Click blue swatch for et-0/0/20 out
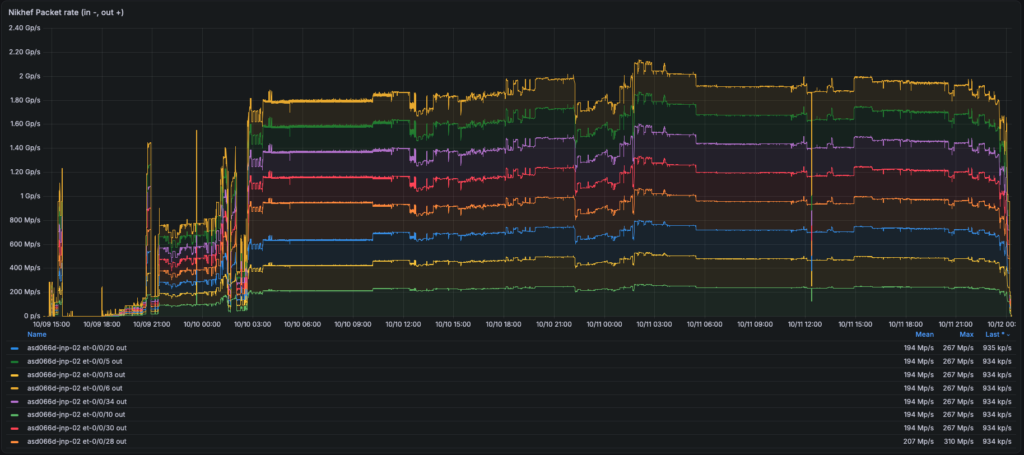Image resolution: width=1024 pixels, height=455 pixels. (x=15, y=348)
